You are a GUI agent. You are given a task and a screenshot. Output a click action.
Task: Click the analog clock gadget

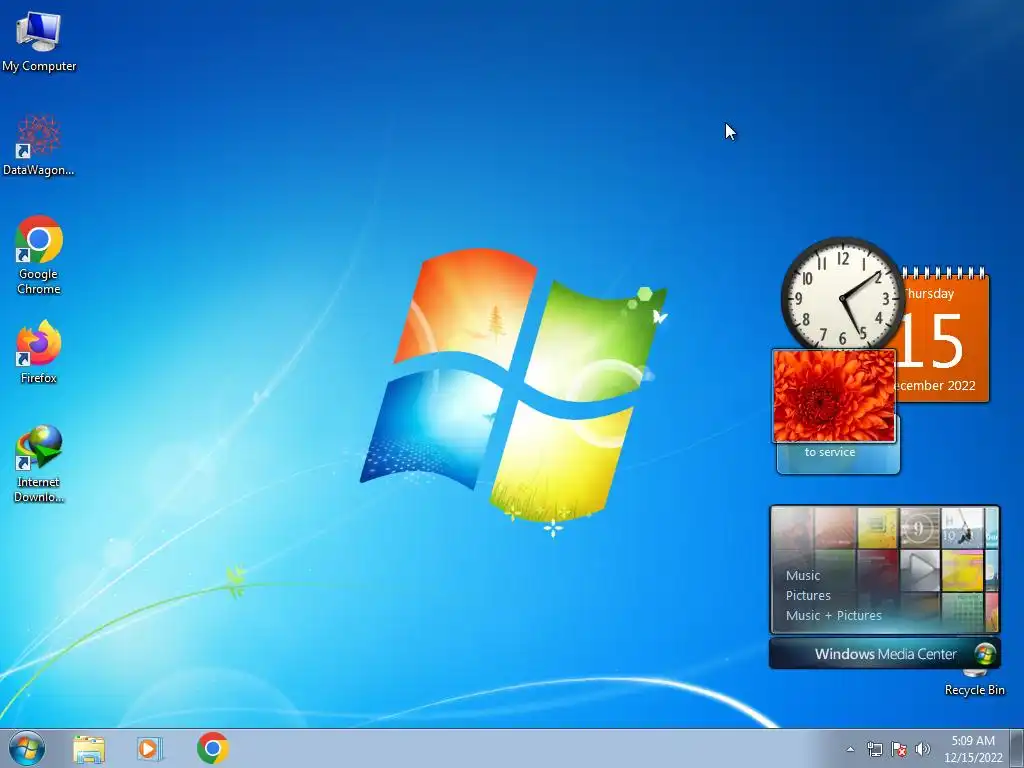pos(842,295)
